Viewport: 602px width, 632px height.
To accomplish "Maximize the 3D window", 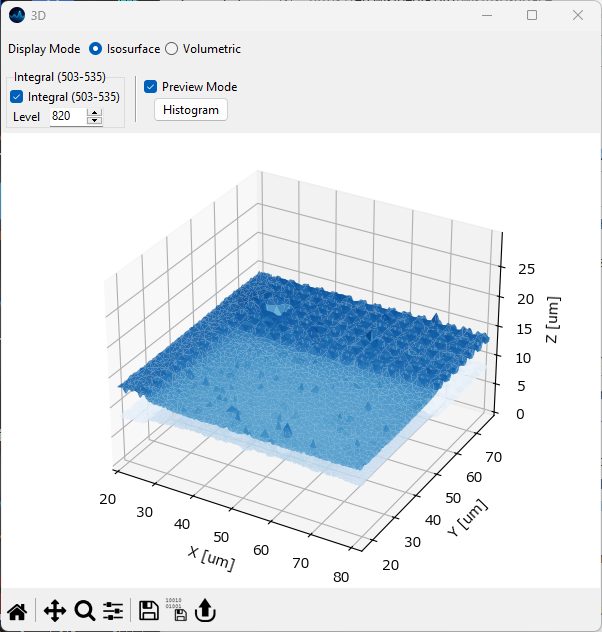I will pos(532,15).
